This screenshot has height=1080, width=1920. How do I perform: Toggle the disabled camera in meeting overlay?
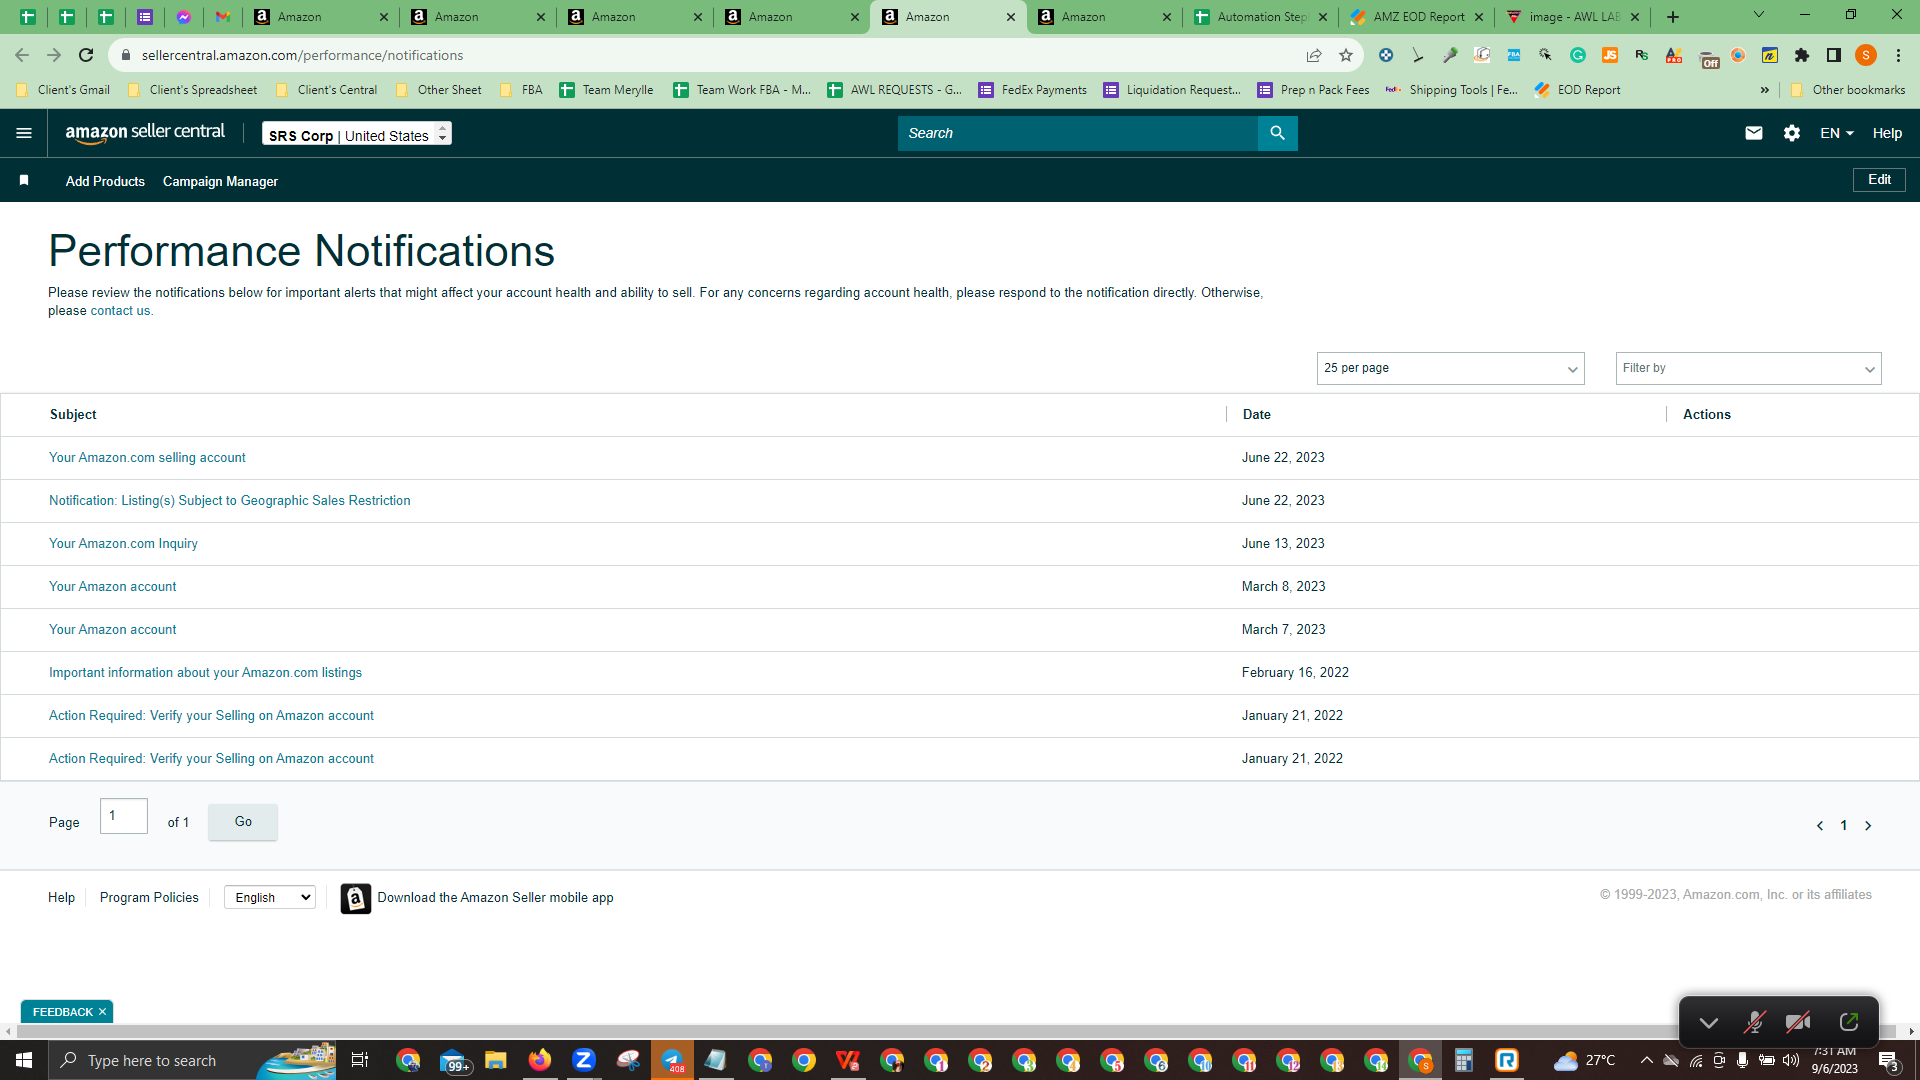pos(1798,1022)
